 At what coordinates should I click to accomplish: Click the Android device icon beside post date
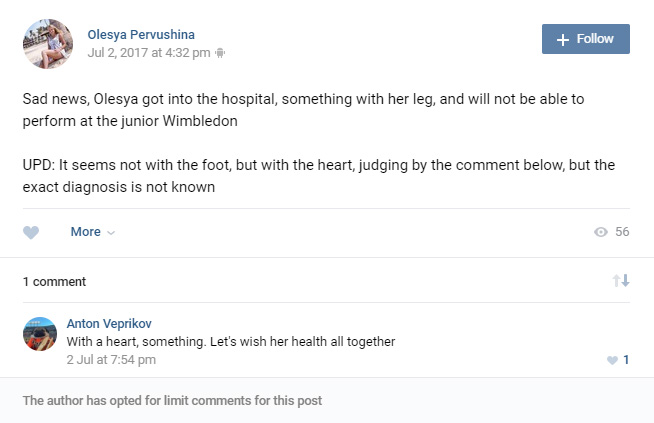(x=220, y=53)
